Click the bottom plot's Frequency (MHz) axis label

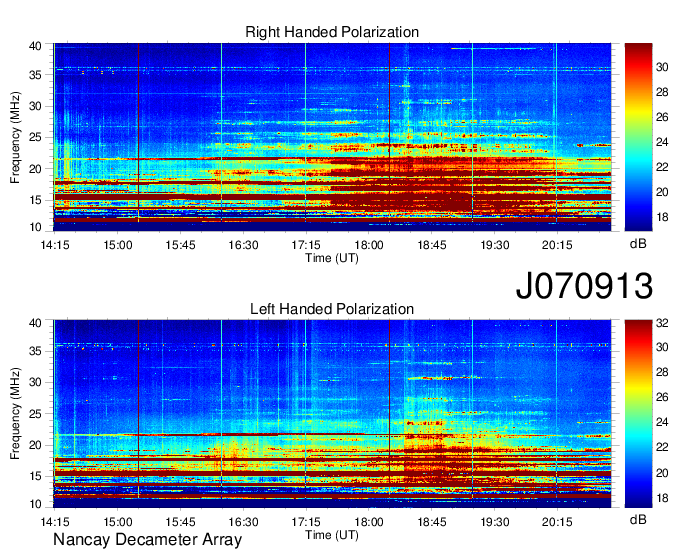pos(15,414)
